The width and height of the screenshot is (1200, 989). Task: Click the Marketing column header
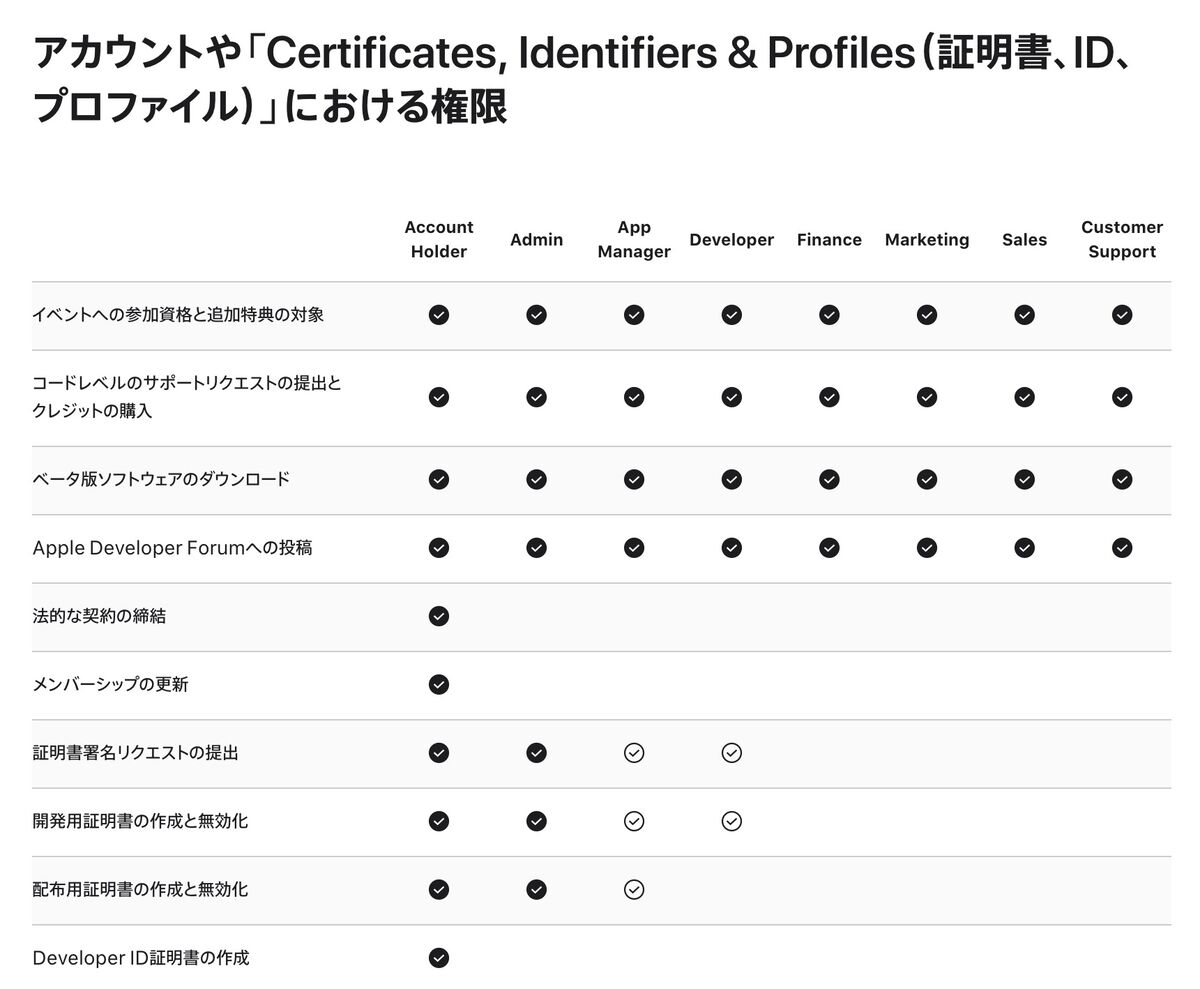(x=927, y=240)
